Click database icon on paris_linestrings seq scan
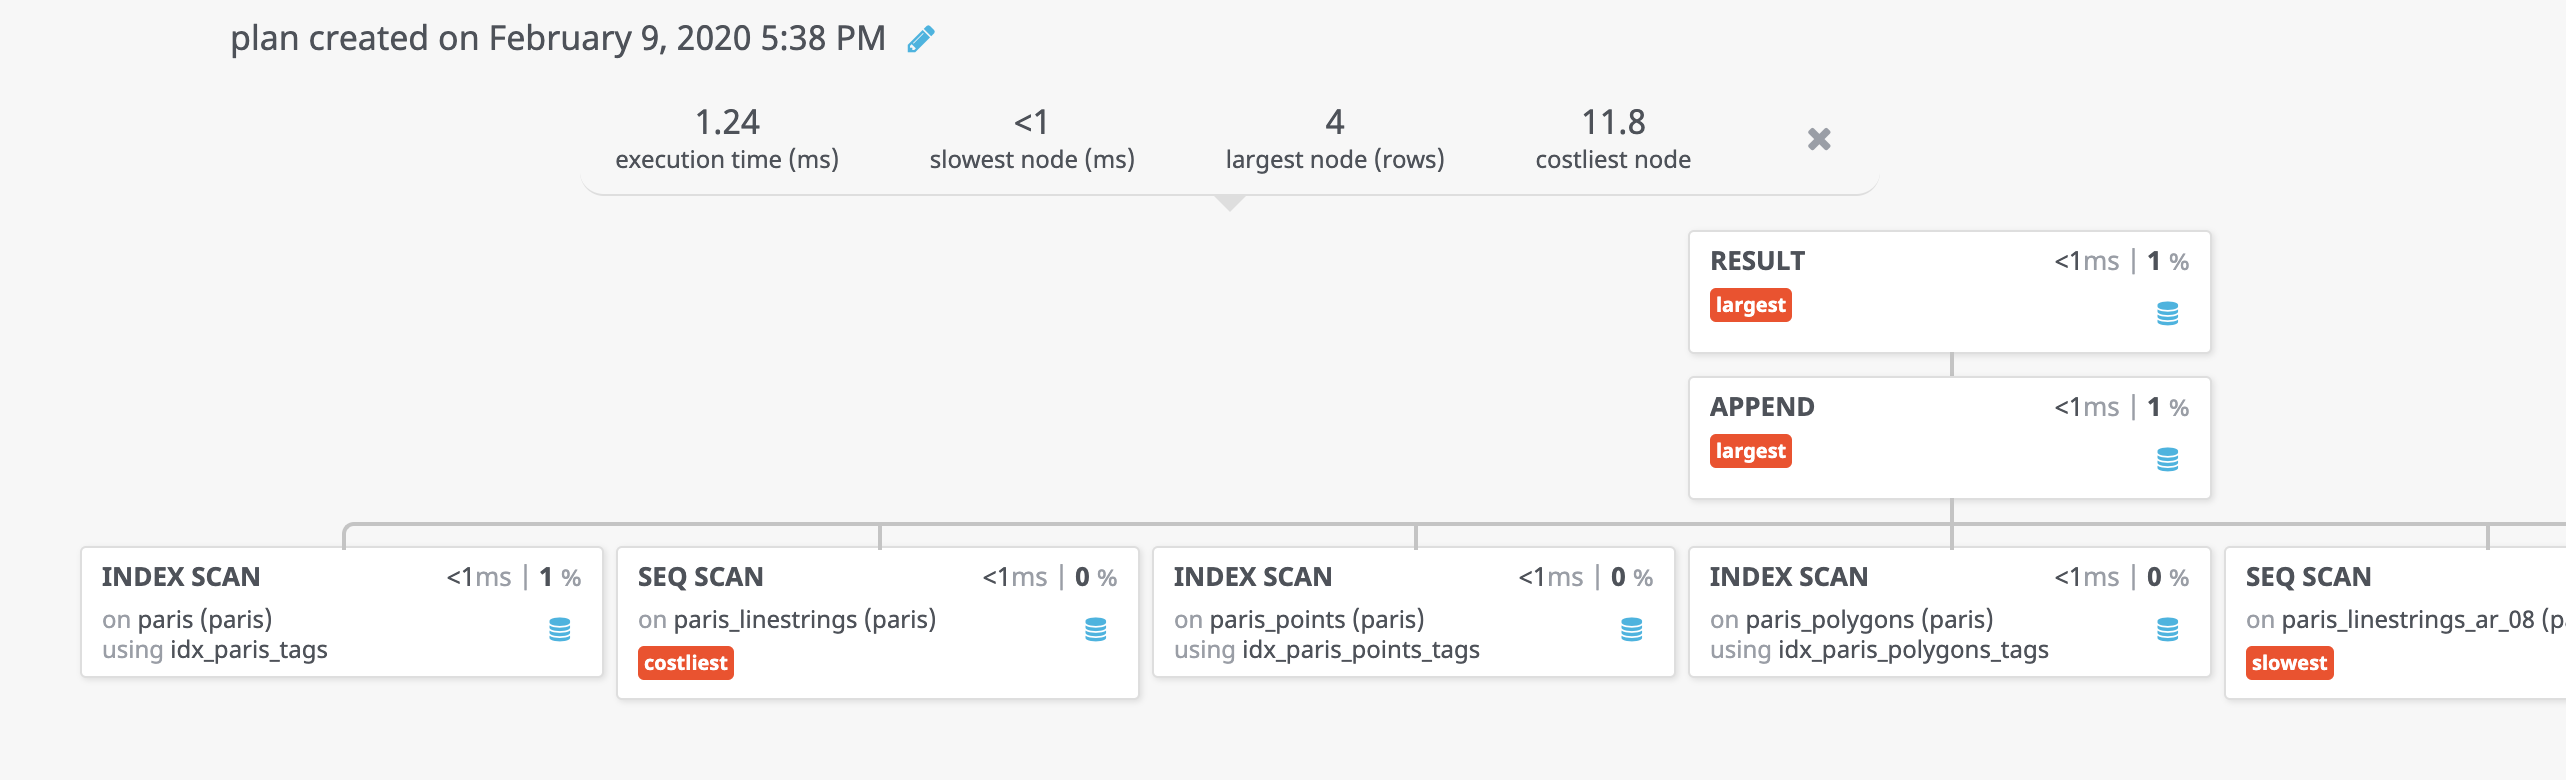 (x=1095, y=629)
